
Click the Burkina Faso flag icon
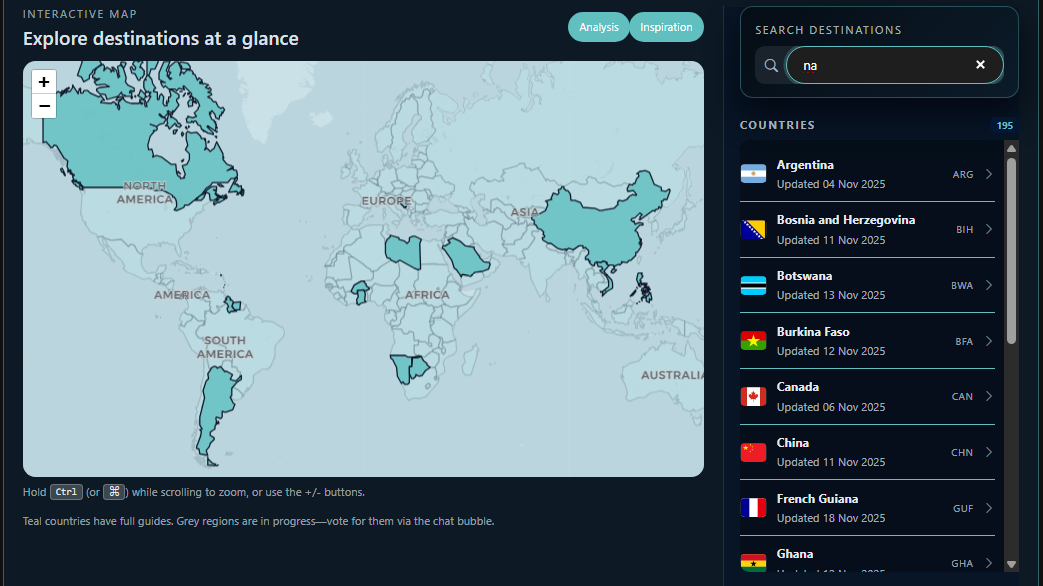[x=754, y=341]
